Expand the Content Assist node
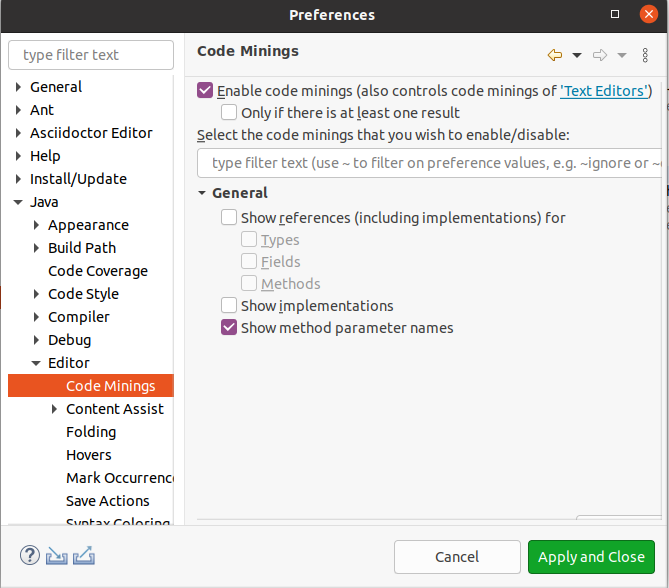 (54, 409)
